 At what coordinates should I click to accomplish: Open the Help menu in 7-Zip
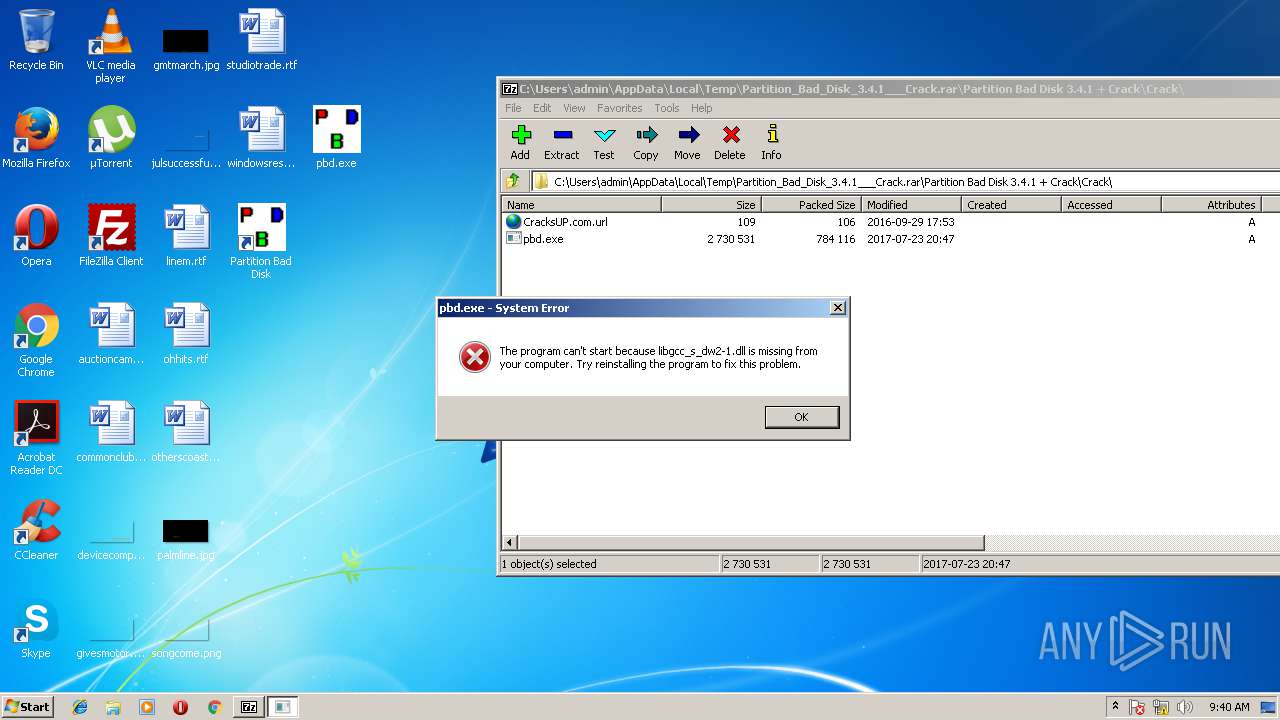click(702, 108)
